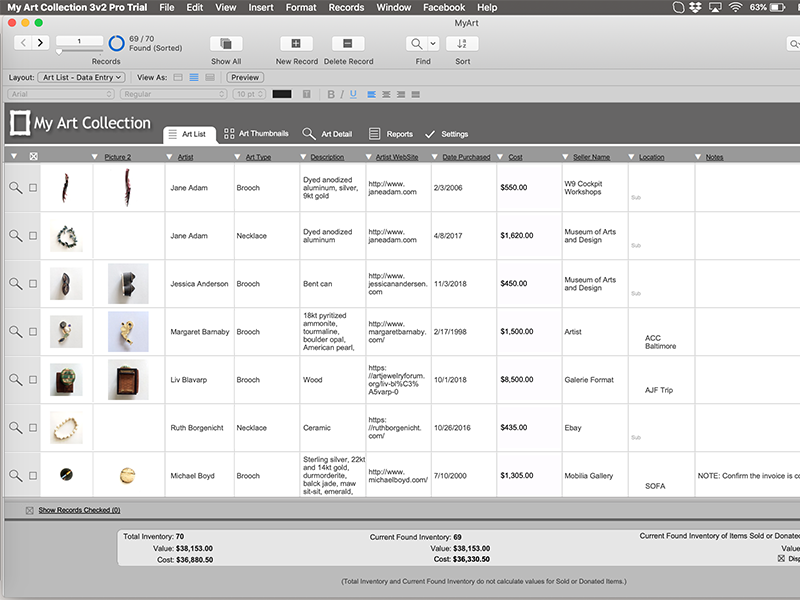Screen dimensions: 800x600
Task: Open detail magnifier for Liv Blavarp row
Action: click(16, 380)
